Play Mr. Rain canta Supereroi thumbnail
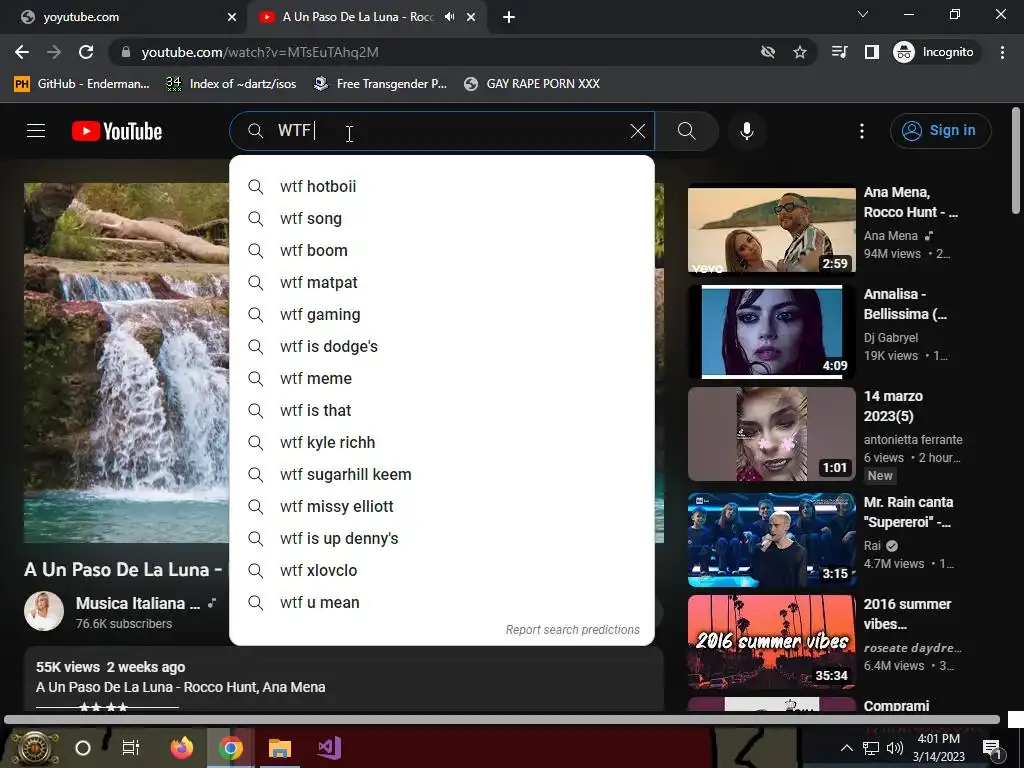 click(x=771, y=540)
